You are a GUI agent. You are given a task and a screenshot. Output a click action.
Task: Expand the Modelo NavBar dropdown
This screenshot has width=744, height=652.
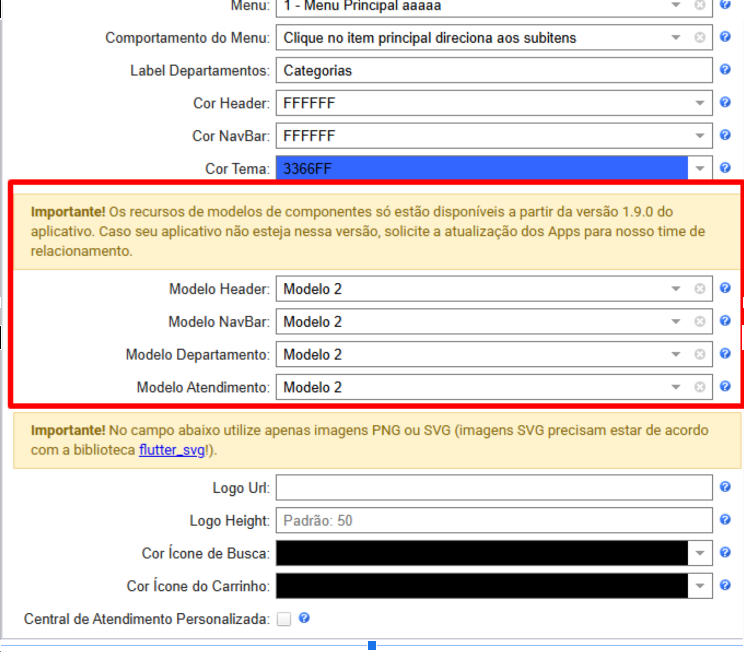(676, 321)
